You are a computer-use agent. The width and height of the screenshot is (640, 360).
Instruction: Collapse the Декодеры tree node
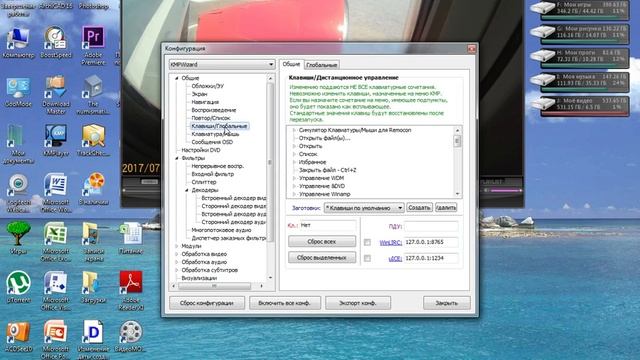(x=187, y=190)
